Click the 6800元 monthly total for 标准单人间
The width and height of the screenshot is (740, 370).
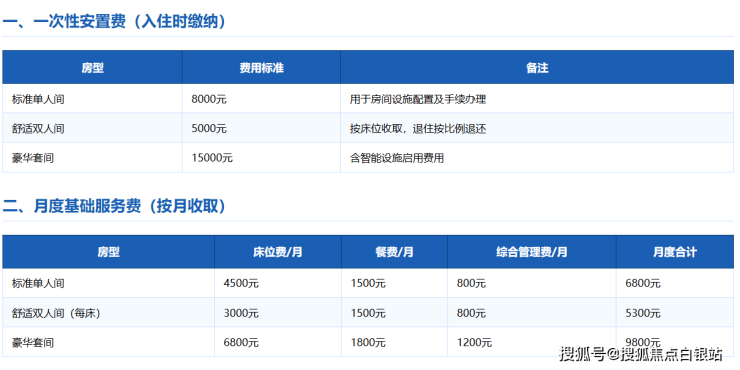(x=643, y=284)
